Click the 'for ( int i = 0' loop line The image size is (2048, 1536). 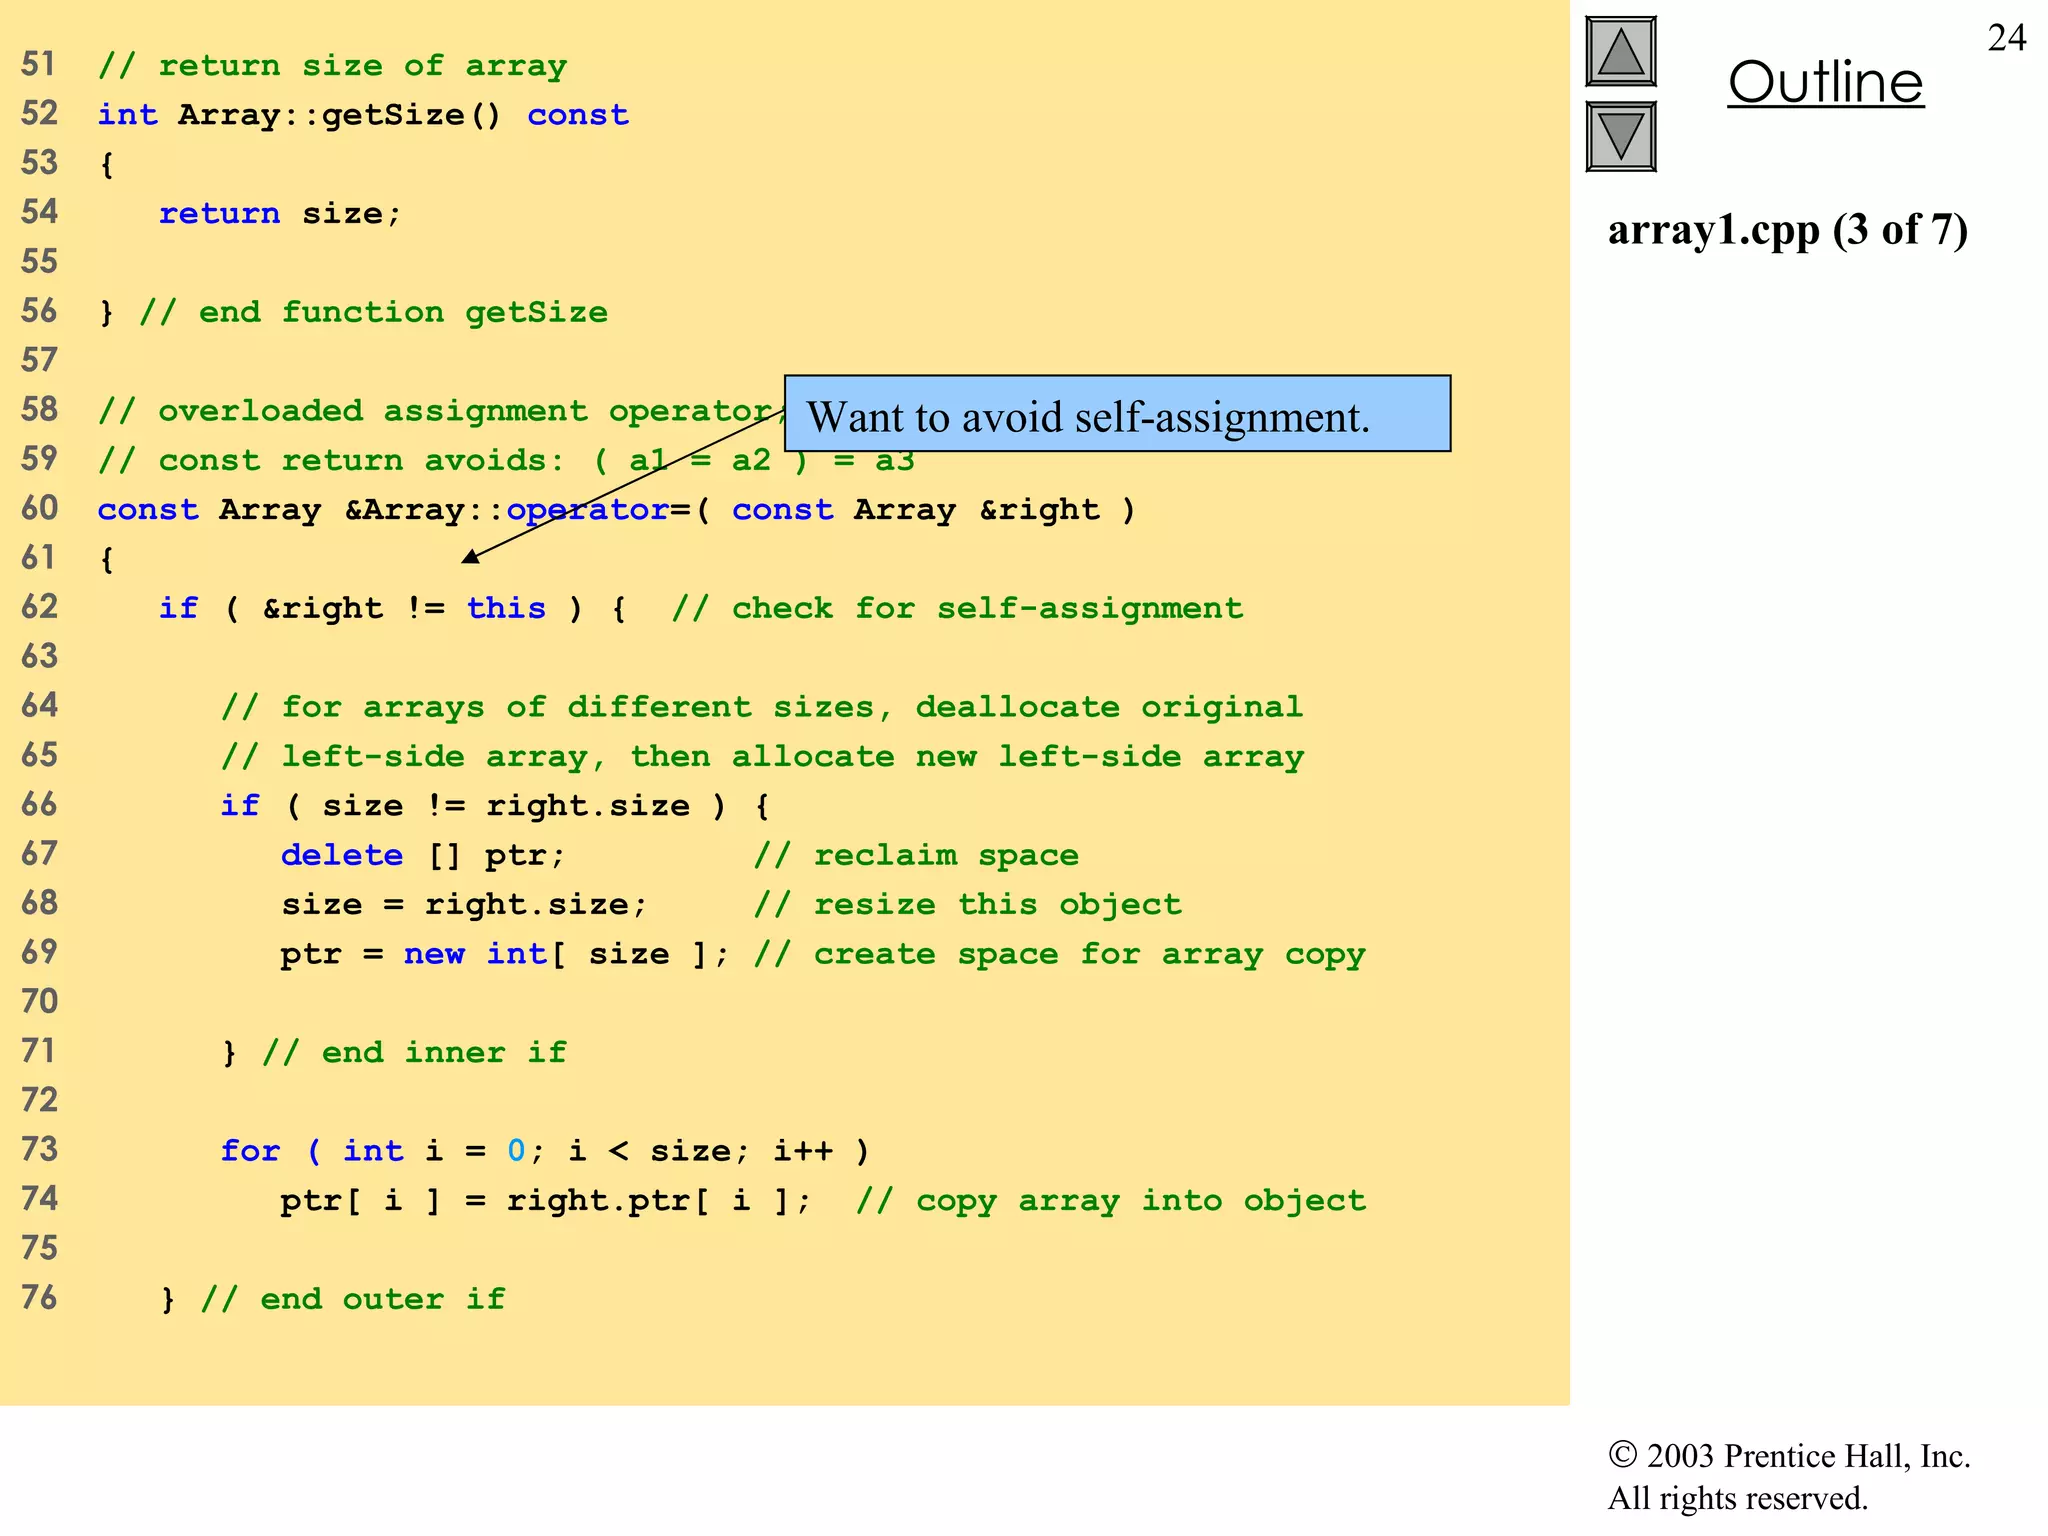point(545,1151)
